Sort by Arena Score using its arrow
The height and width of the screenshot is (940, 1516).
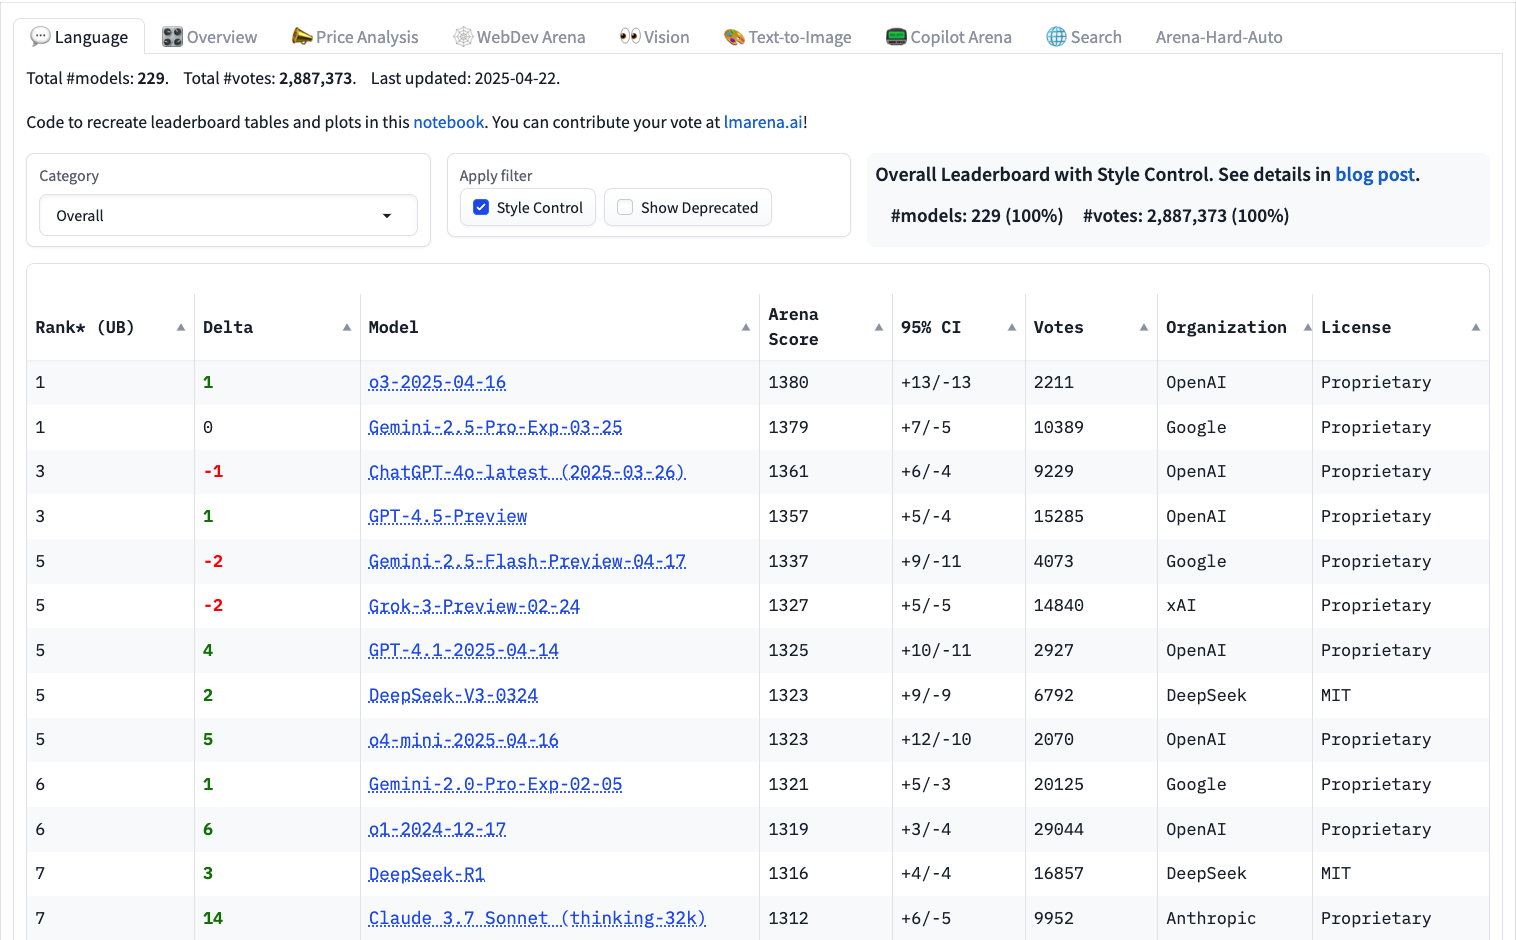coord(879,327)
